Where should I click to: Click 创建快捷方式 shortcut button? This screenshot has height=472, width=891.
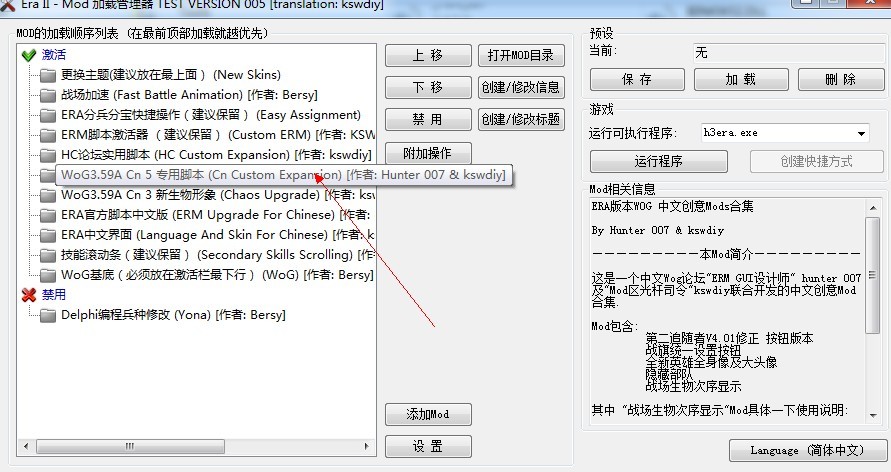tap(817, 161)
